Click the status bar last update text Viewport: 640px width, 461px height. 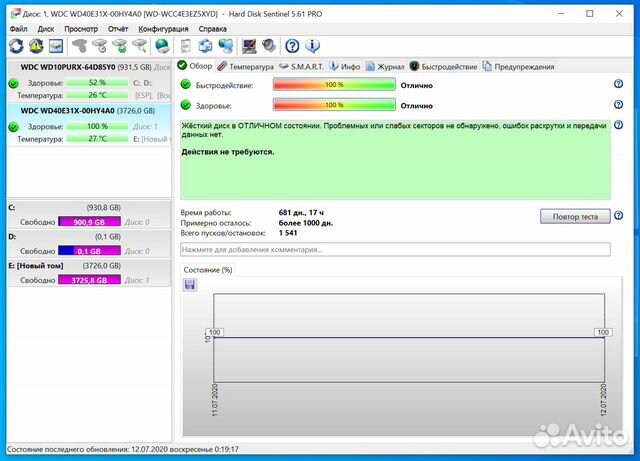point(123,449)
